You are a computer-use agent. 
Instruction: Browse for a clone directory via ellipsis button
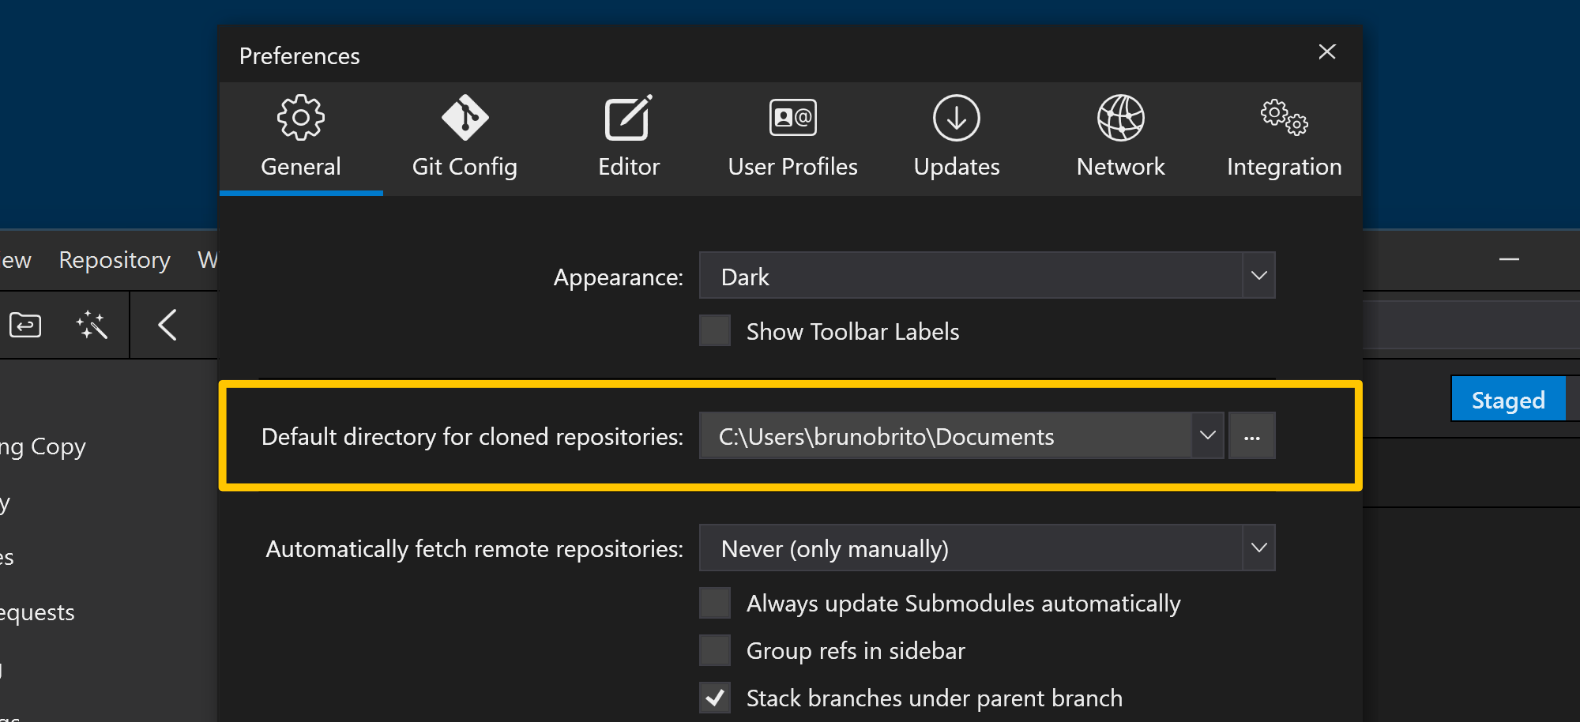pos(1251,435)
